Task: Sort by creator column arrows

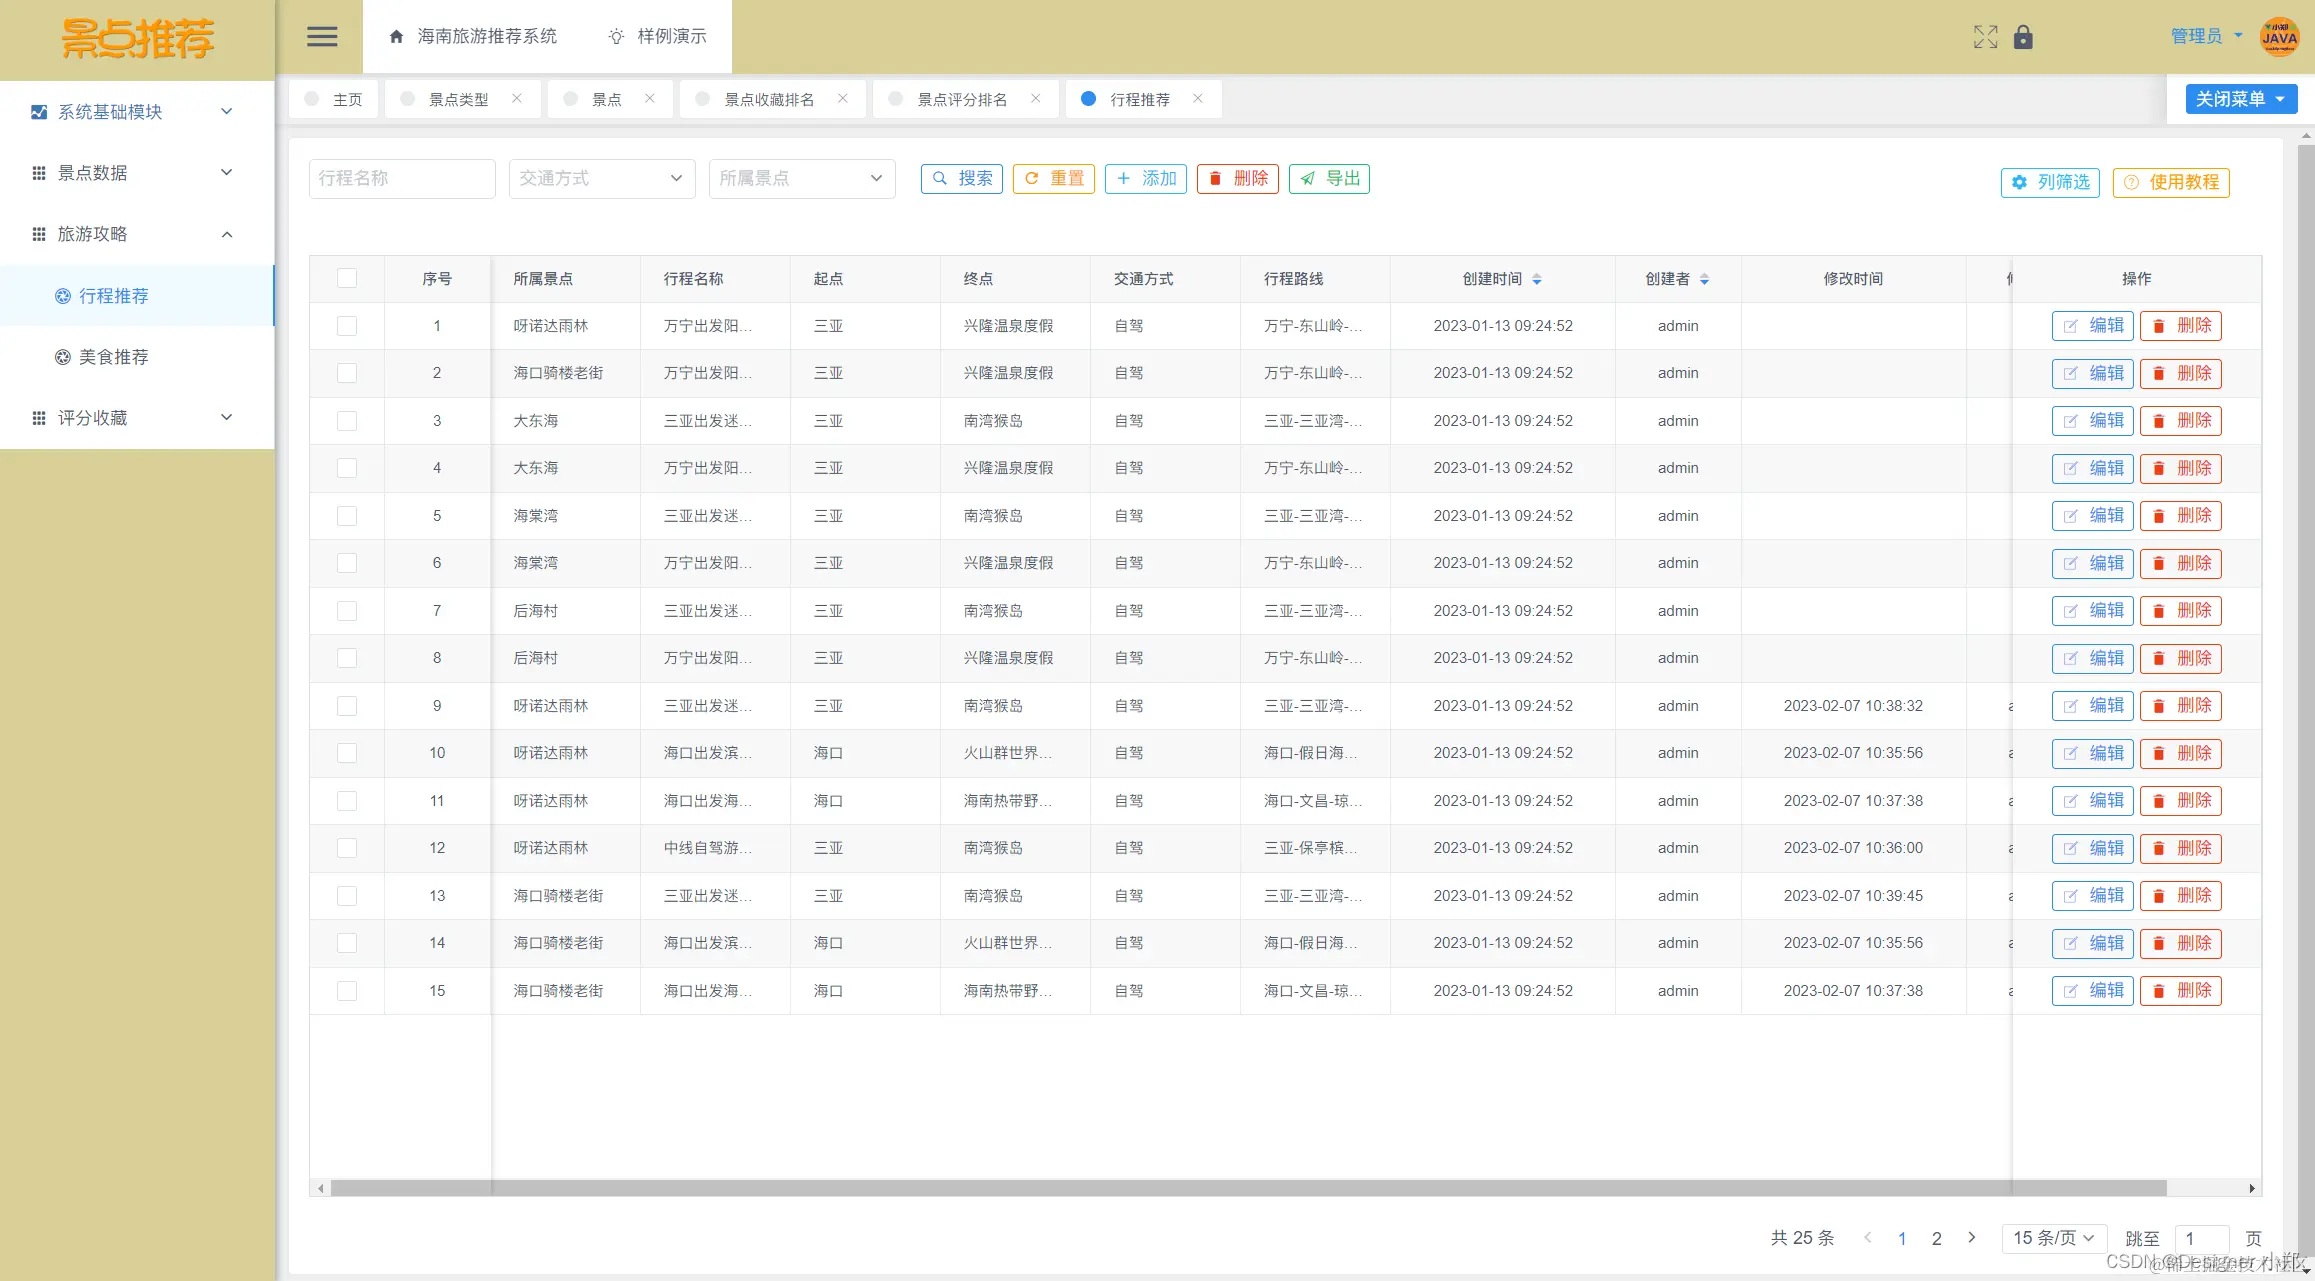Action: point(1704,279)
